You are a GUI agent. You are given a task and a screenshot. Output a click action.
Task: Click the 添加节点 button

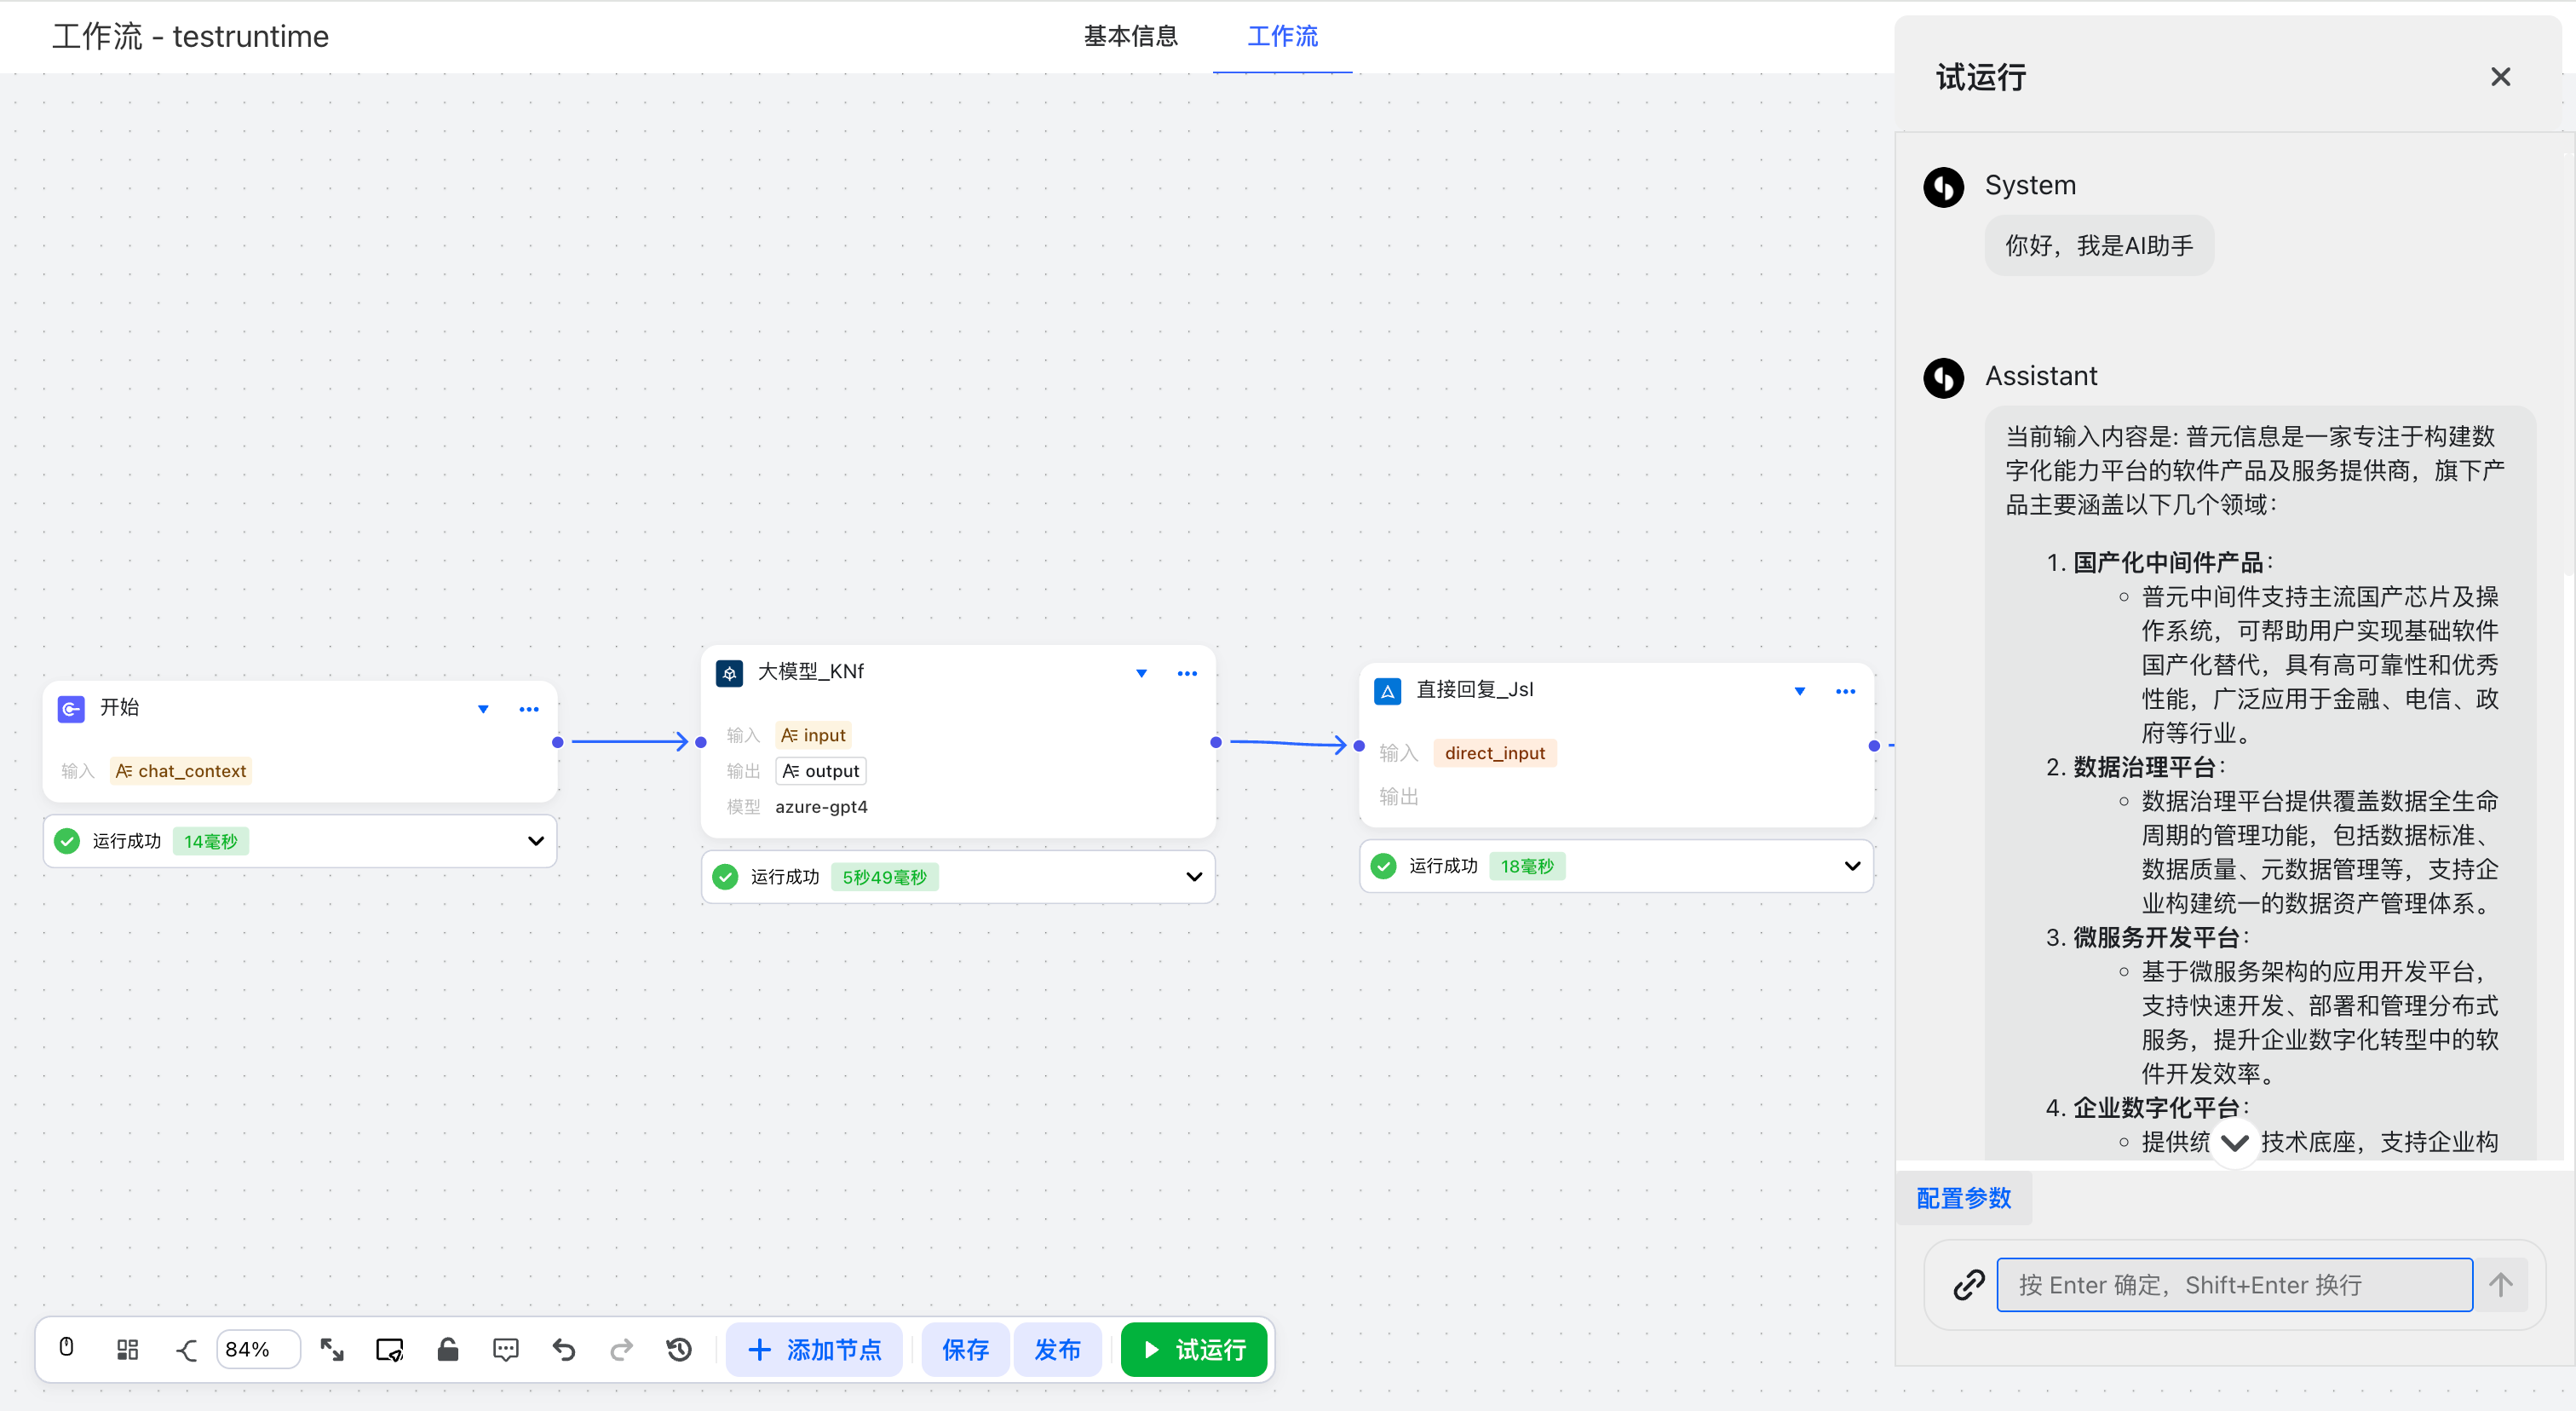(x=814, y=1349)
